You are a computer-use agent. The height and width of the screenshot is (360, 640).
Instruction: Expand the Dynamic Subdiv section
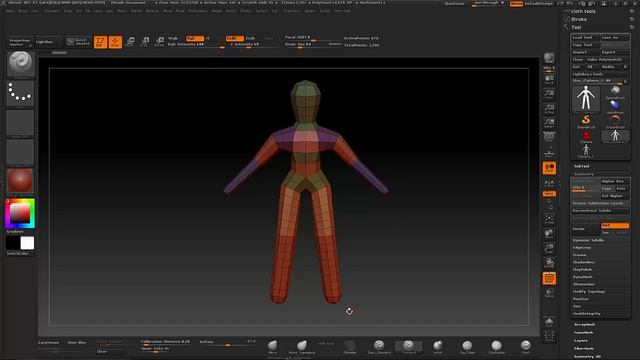(588, 240)
